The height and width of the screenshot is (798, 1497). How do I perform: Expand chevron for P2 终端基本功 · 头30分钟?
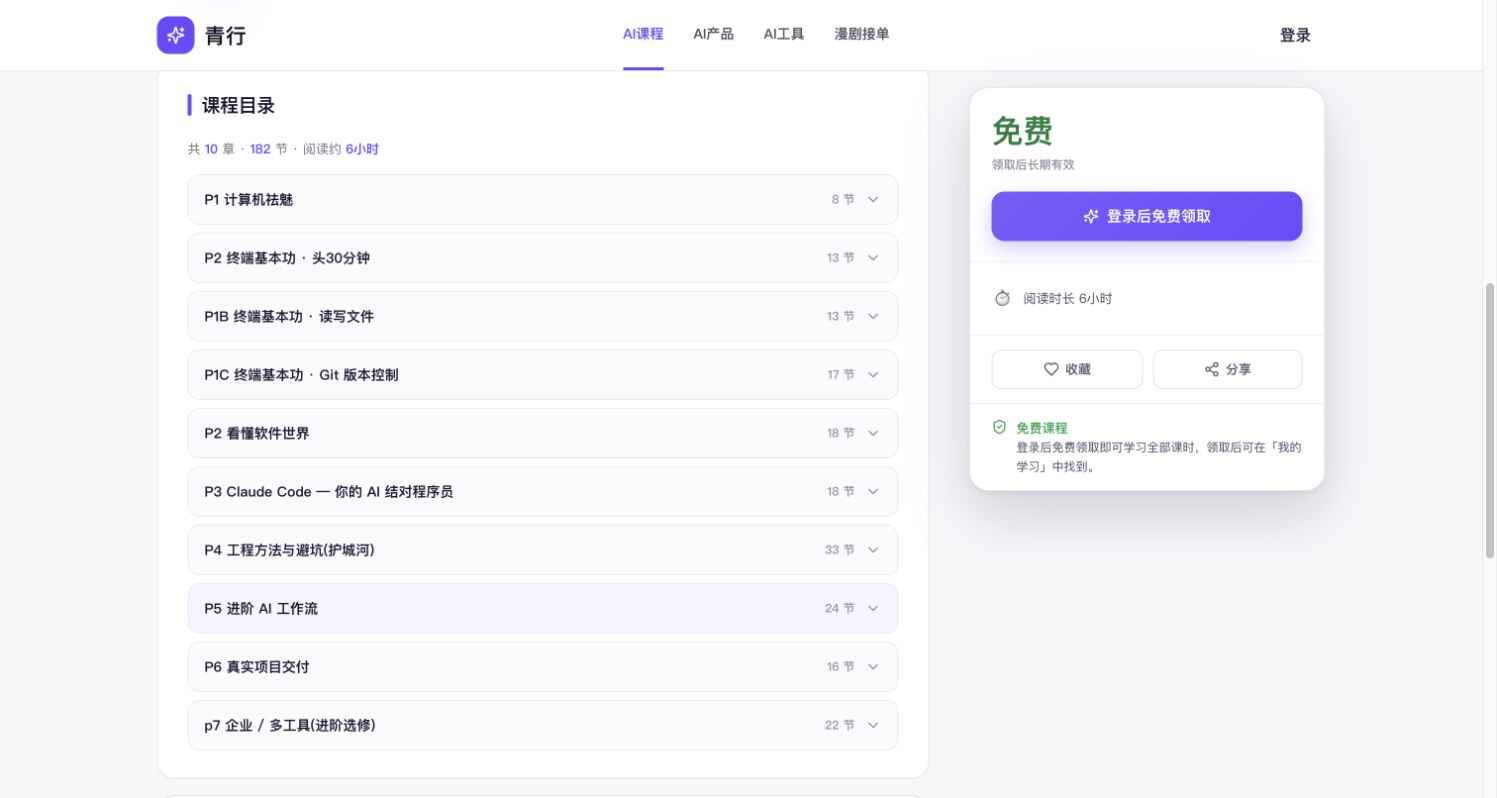click(x=873, y=258)
